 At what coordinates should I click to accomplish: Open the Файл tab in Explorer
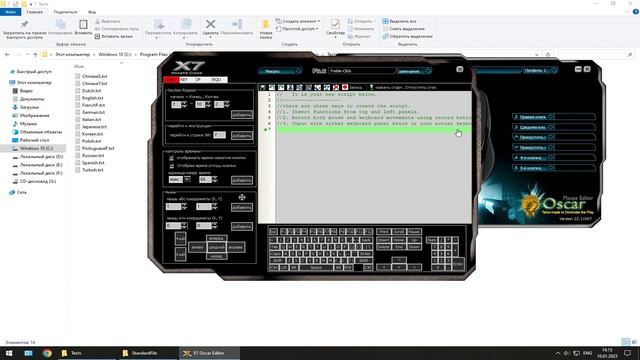pos(11,12)
